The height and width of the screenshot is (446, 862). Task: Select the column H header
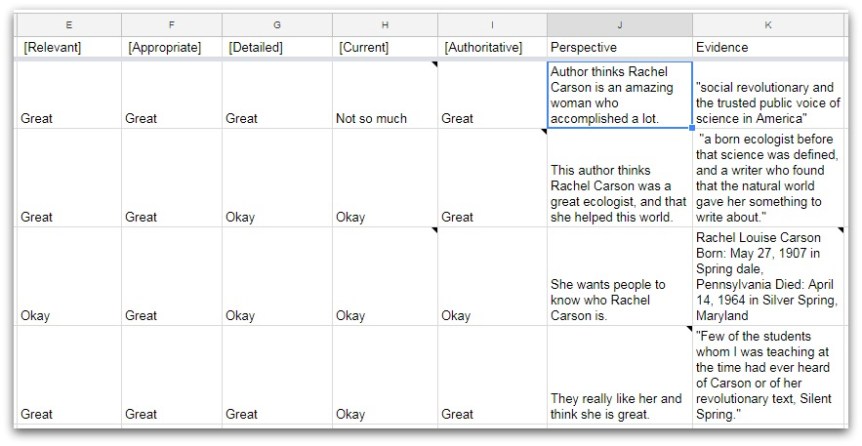pyautogui.click(x=385, y=25)
